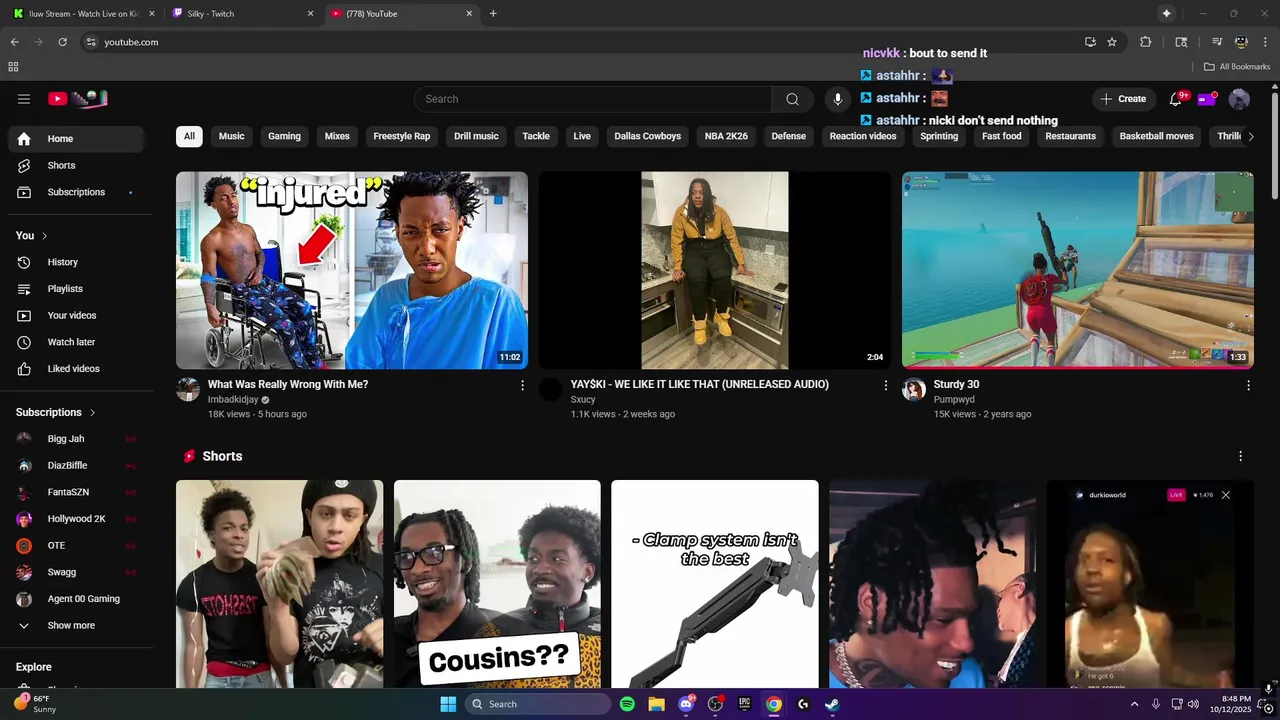Expand the You section chevron
The width and height of the screenshot is (1280, 720).
44,236
